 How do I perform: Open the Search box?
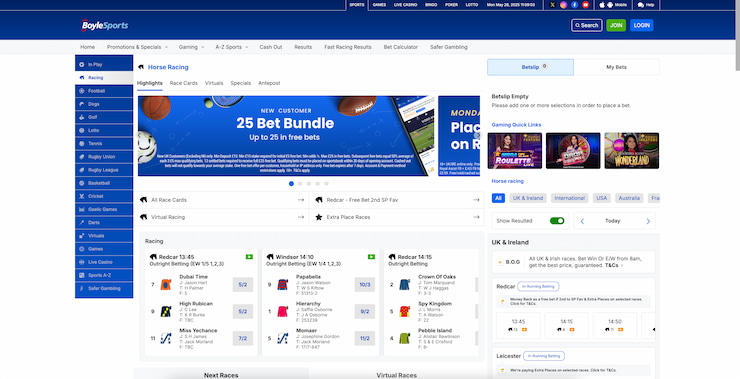(x=586, y=25)
